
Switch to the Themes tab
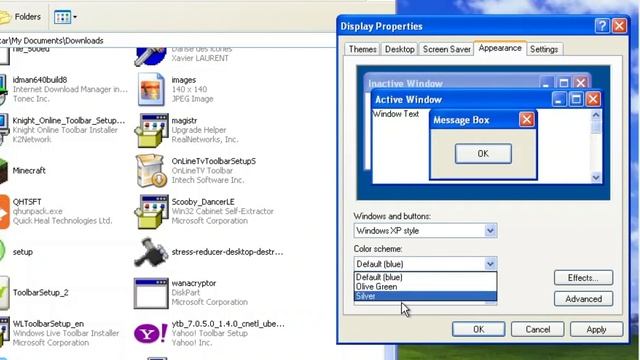[x=362, y=49]
